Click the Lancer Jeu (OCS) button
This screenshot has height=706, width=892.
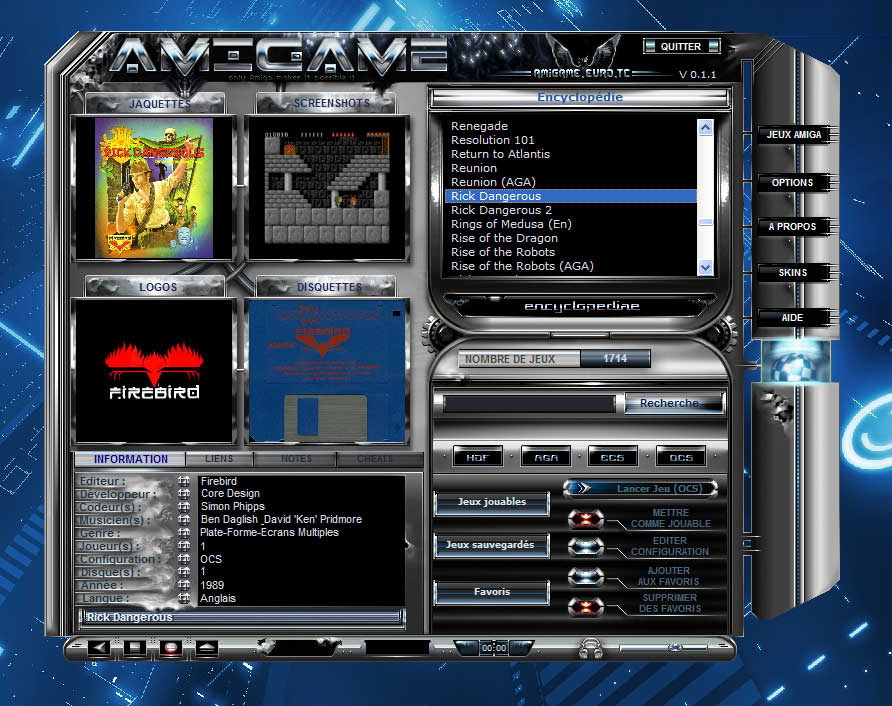640,488
